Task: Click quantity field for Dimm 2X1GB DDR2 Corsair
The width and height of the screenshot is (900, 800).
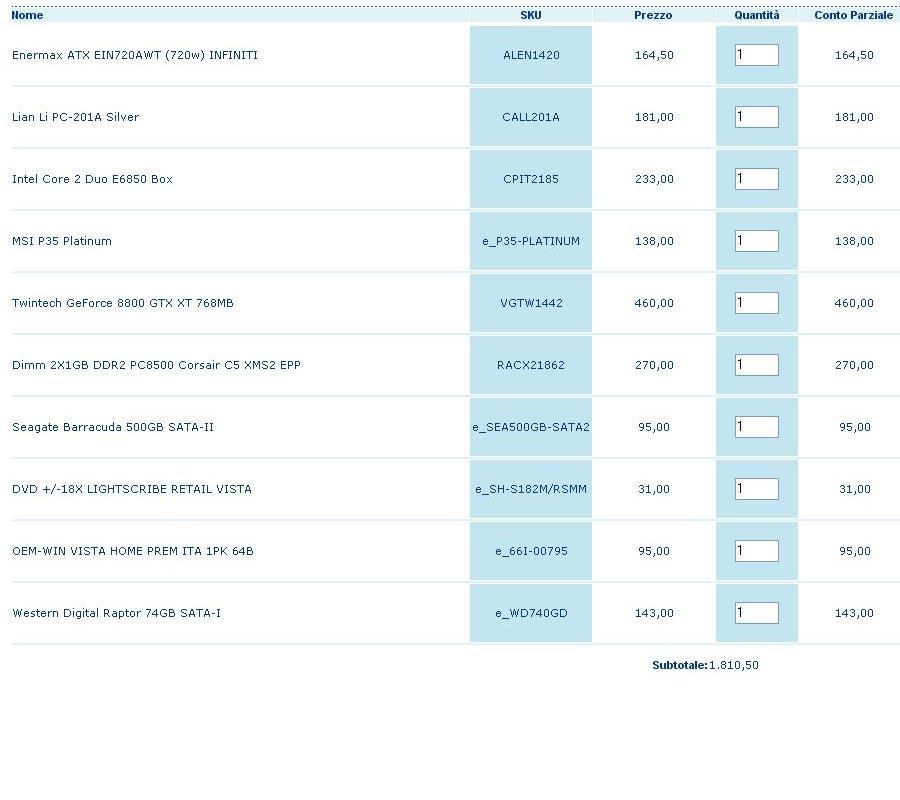Action: (x=757, y=365)
